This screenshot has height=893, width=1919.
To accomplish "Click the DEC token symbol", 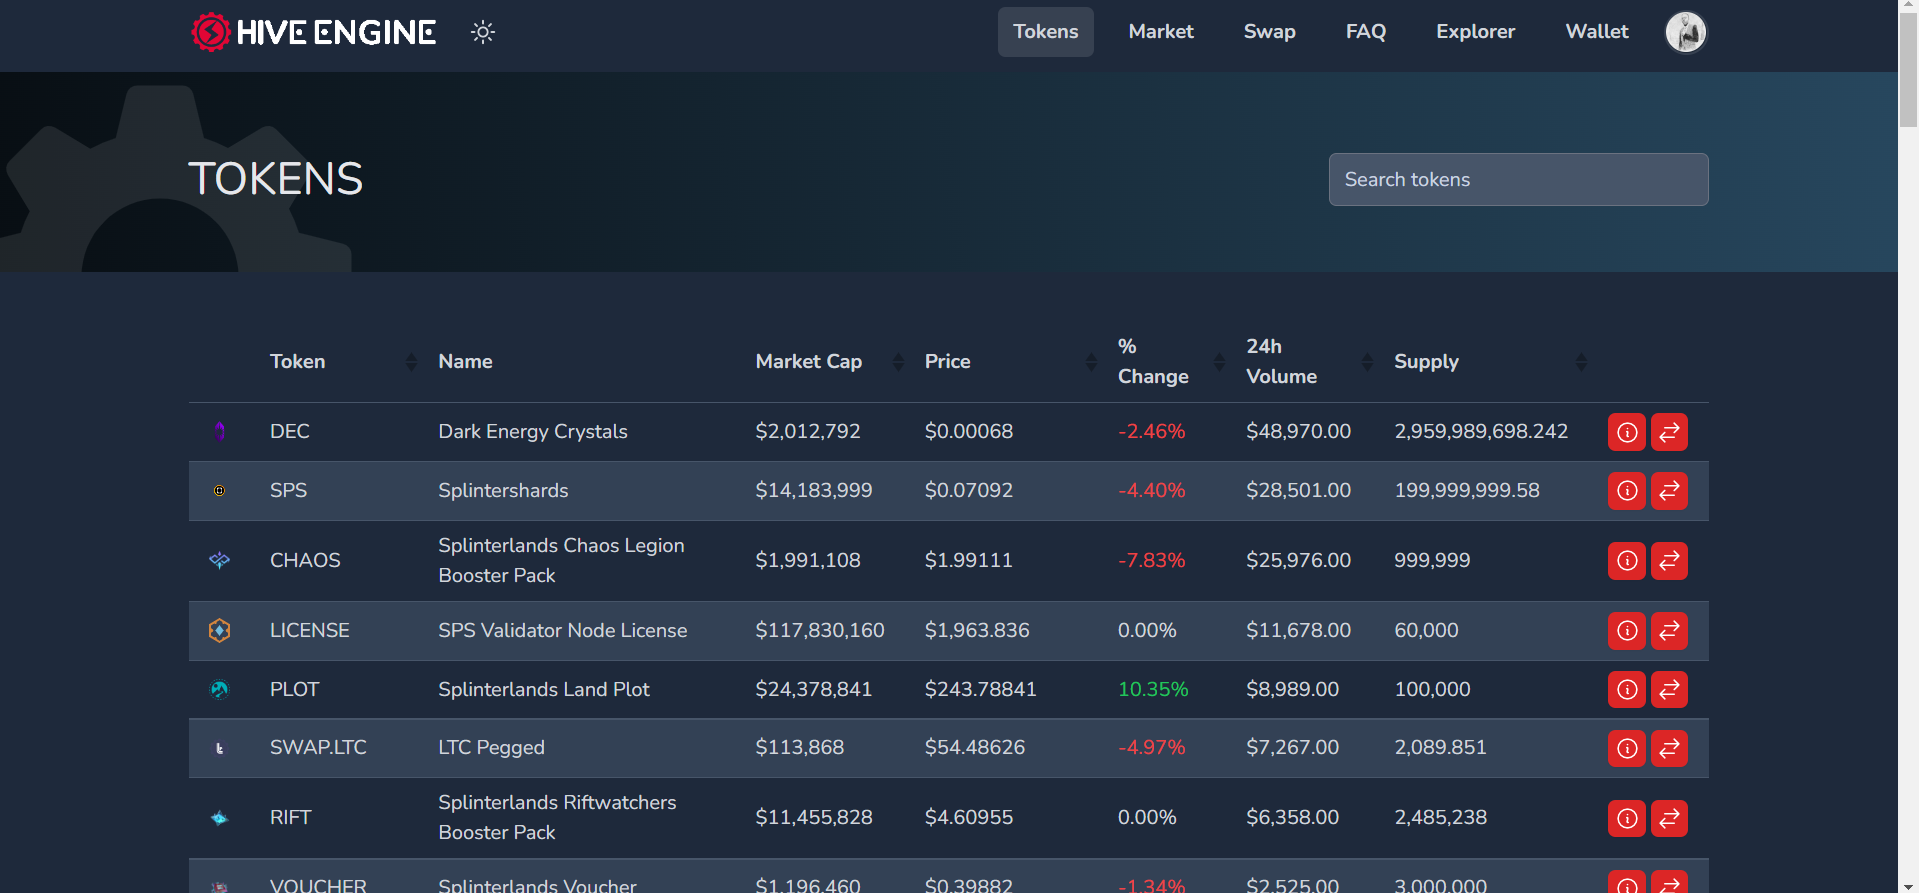I will (x=290, y=432).
